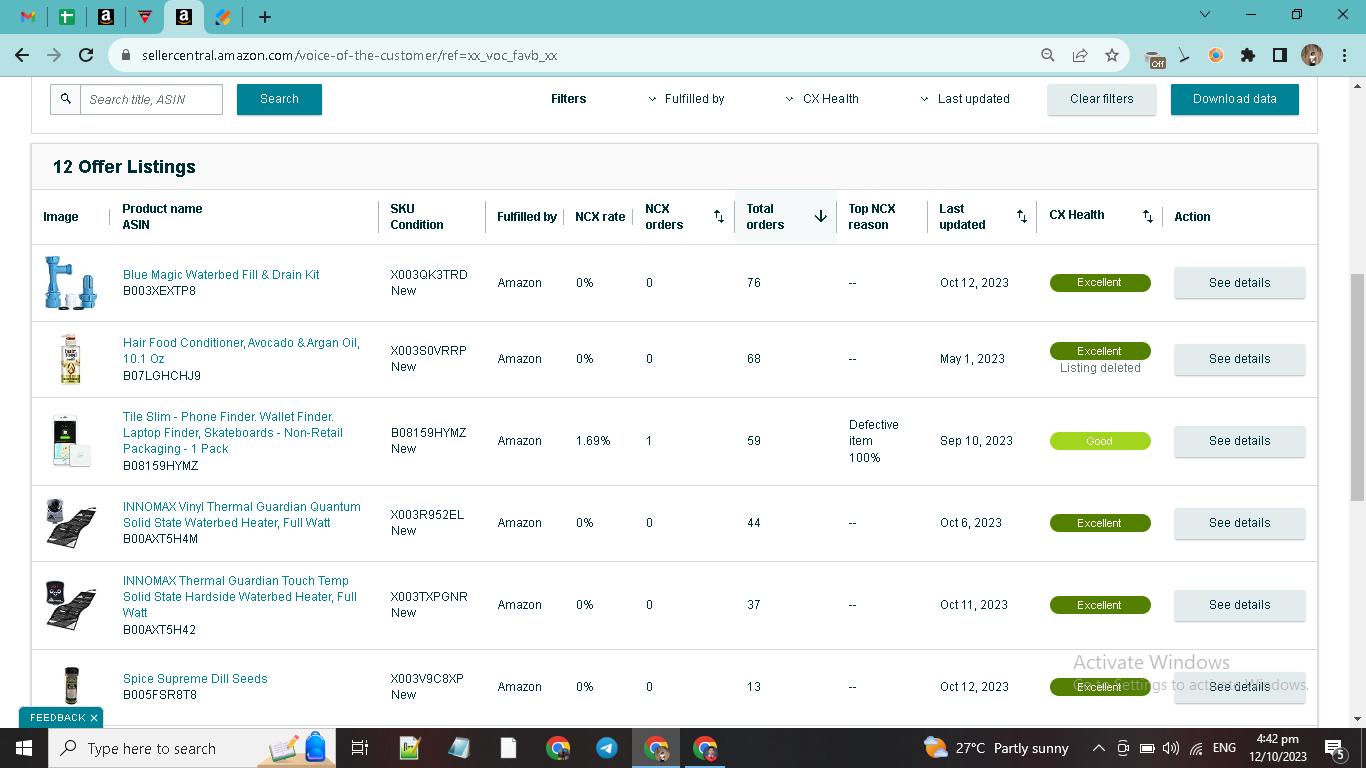
Task: Click the orange circle extension icon
Action: (1216, 56)
